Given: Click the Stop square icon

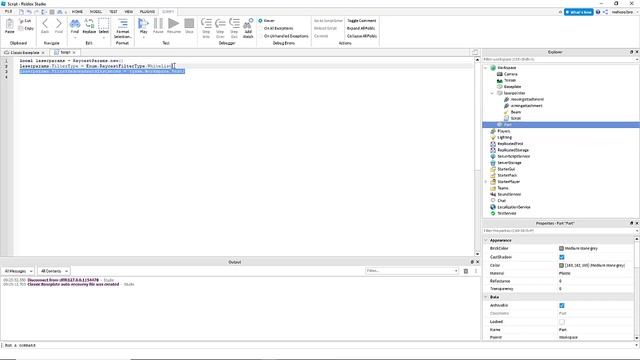Looking at the screenshot, I should click(x=189, y=24).
